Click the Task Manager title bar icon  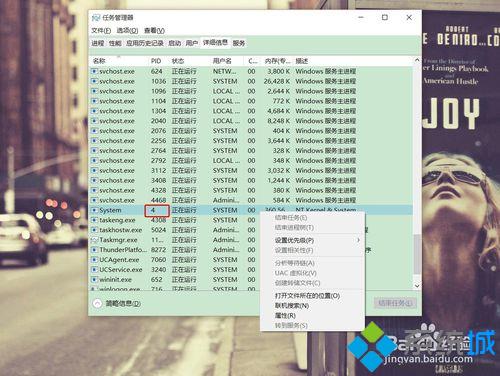96,17
